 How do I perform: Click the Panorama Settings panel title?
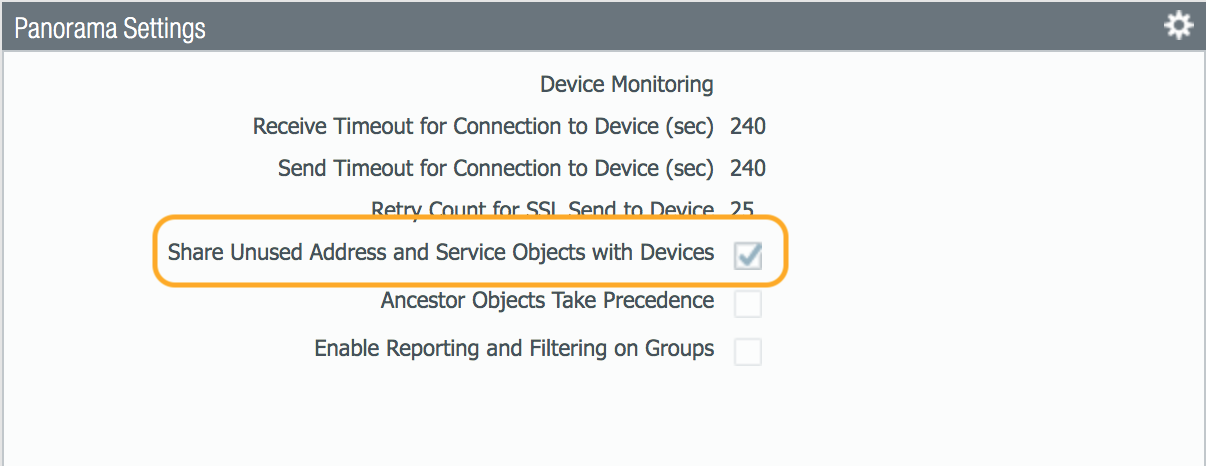pos(110,28)
